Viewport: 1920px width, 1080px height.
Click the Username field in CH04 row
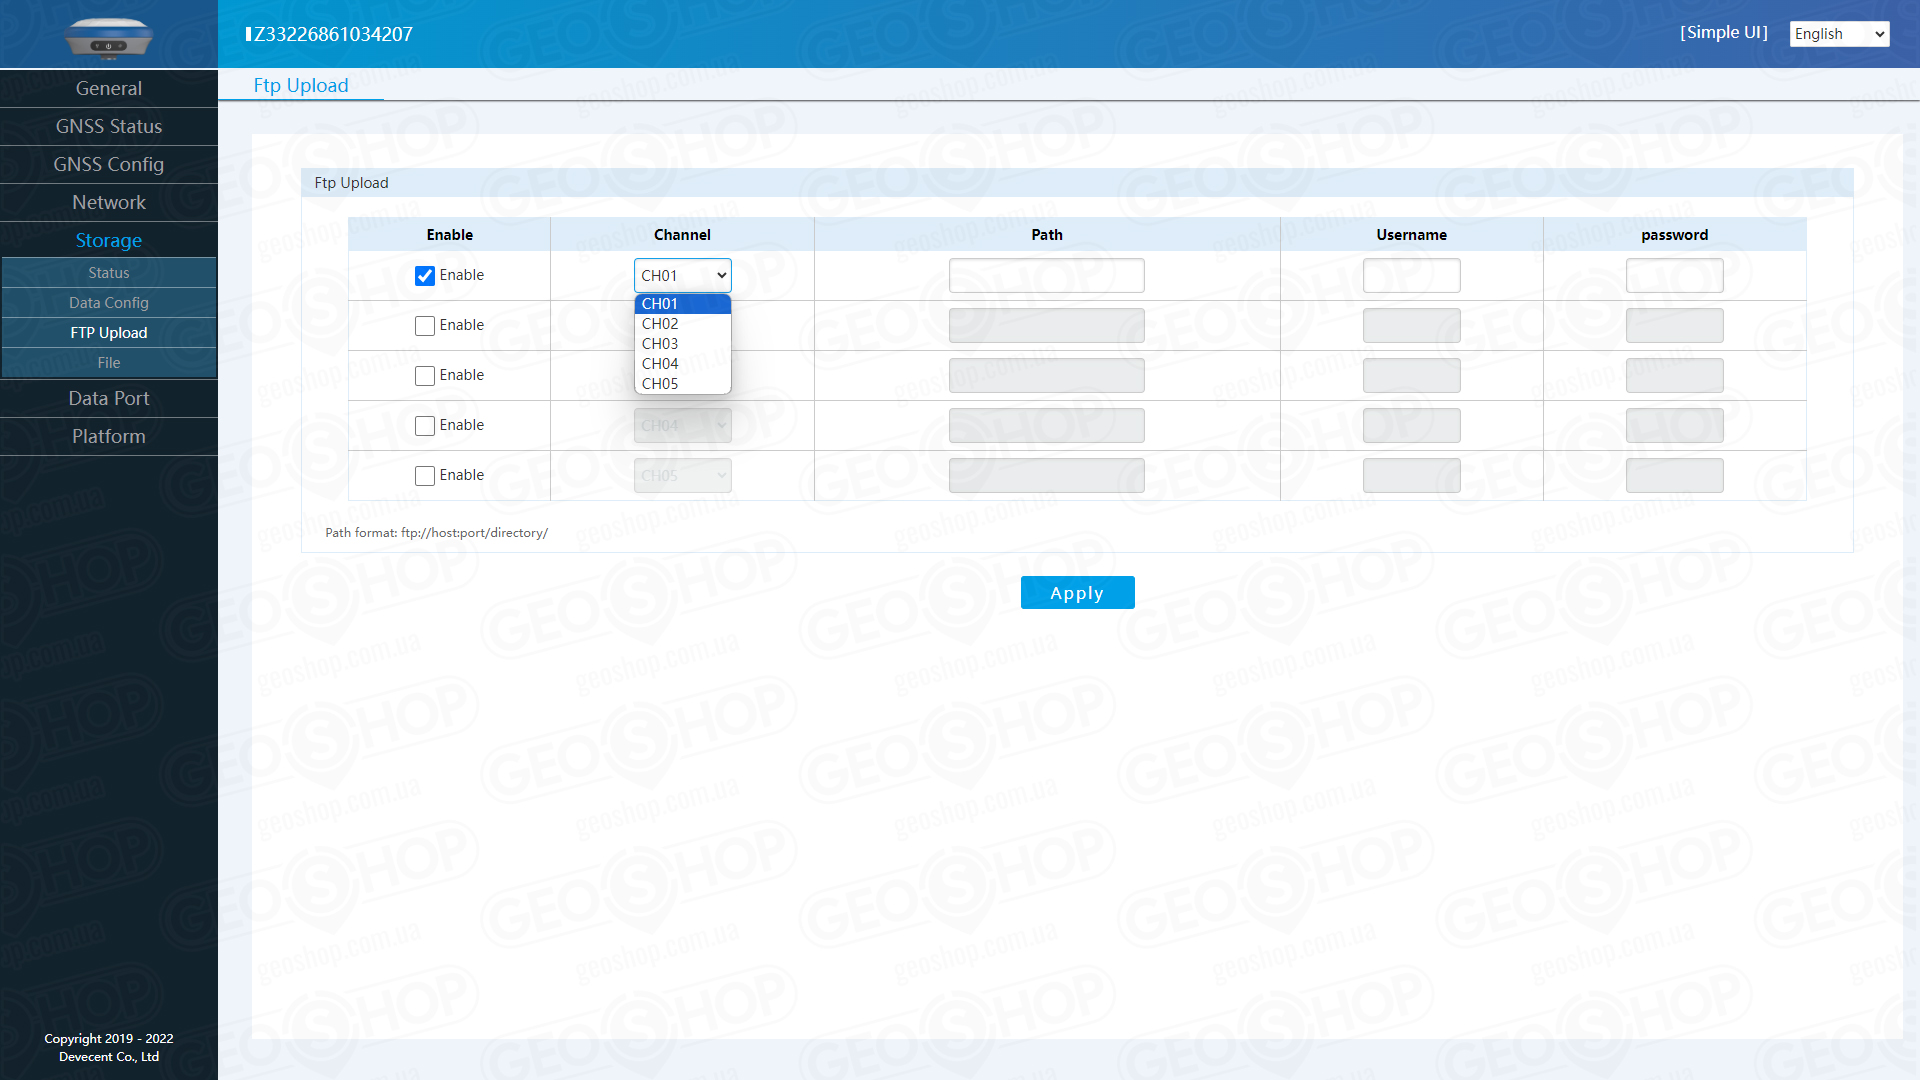coord(1411,426)
